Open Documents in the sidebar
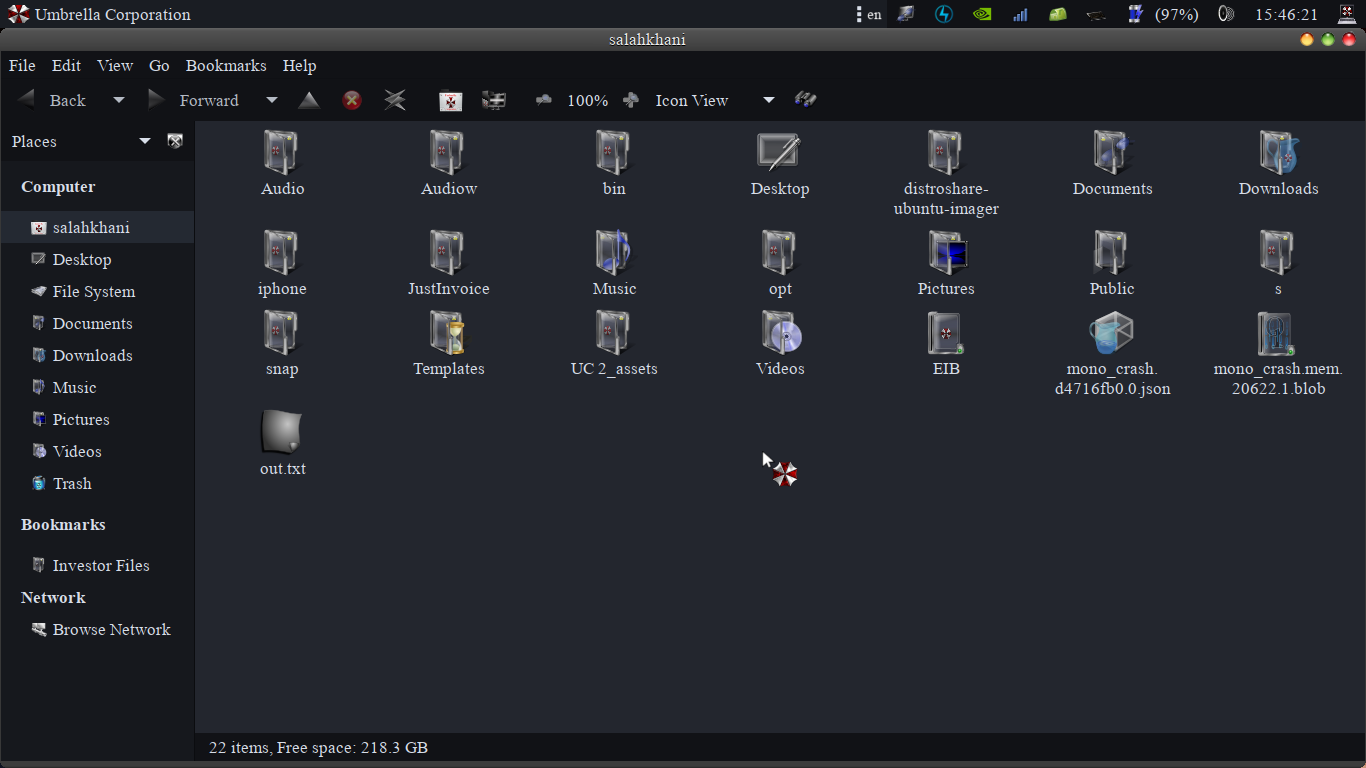1366x768 pixels. [x=97, y=323]
